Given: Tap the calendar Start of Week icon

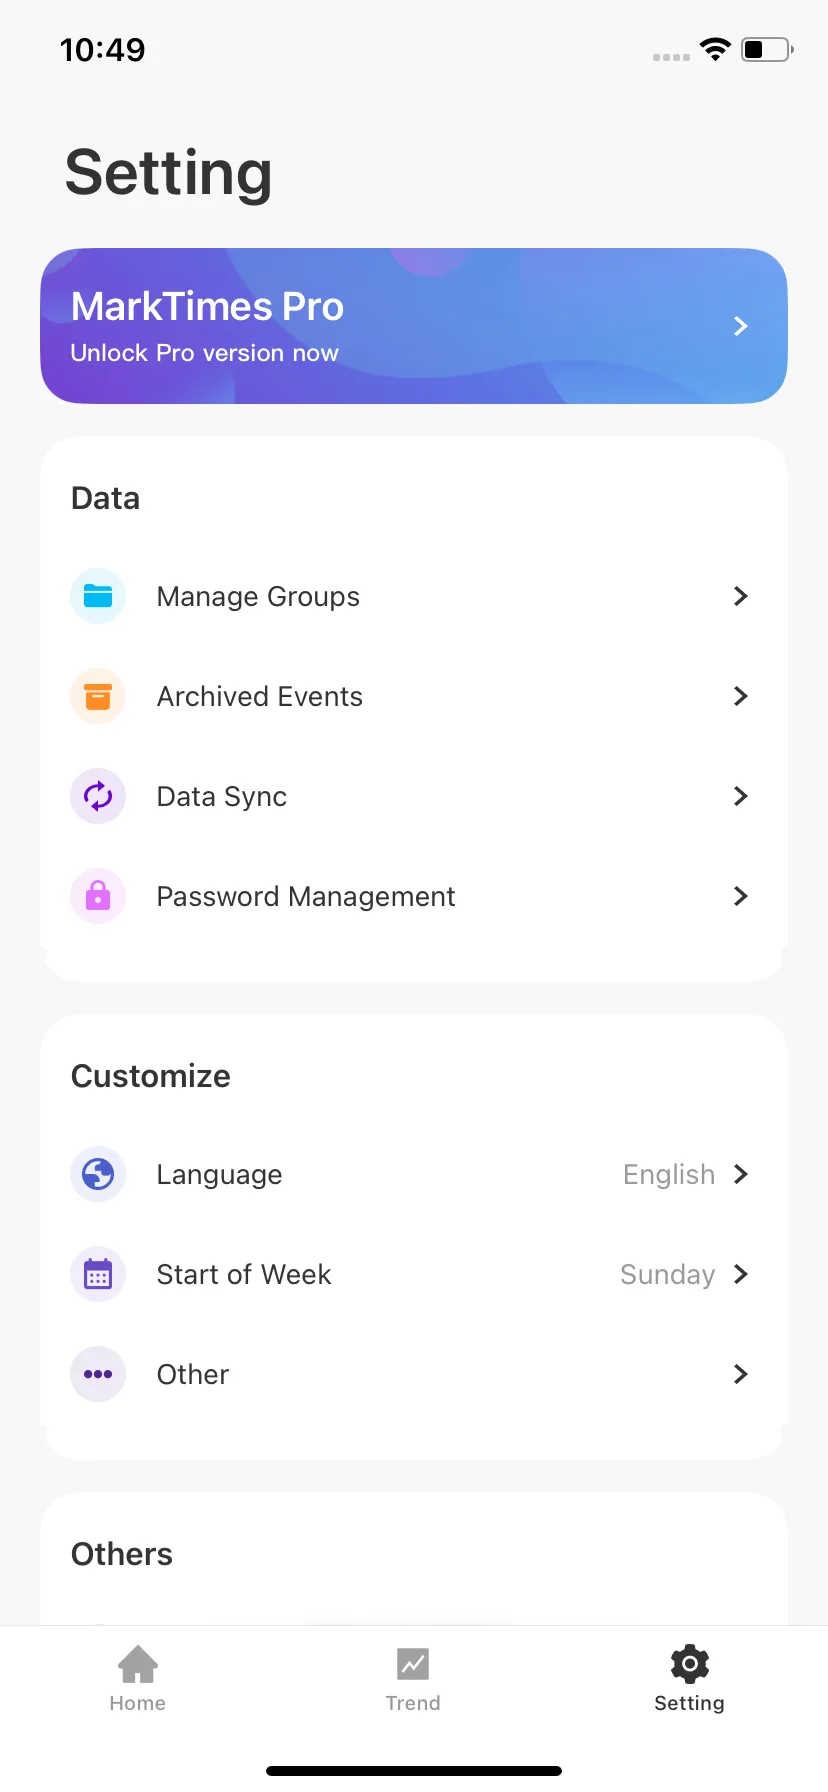Looking at the screenshot, I should click(x=98, y=1274).
